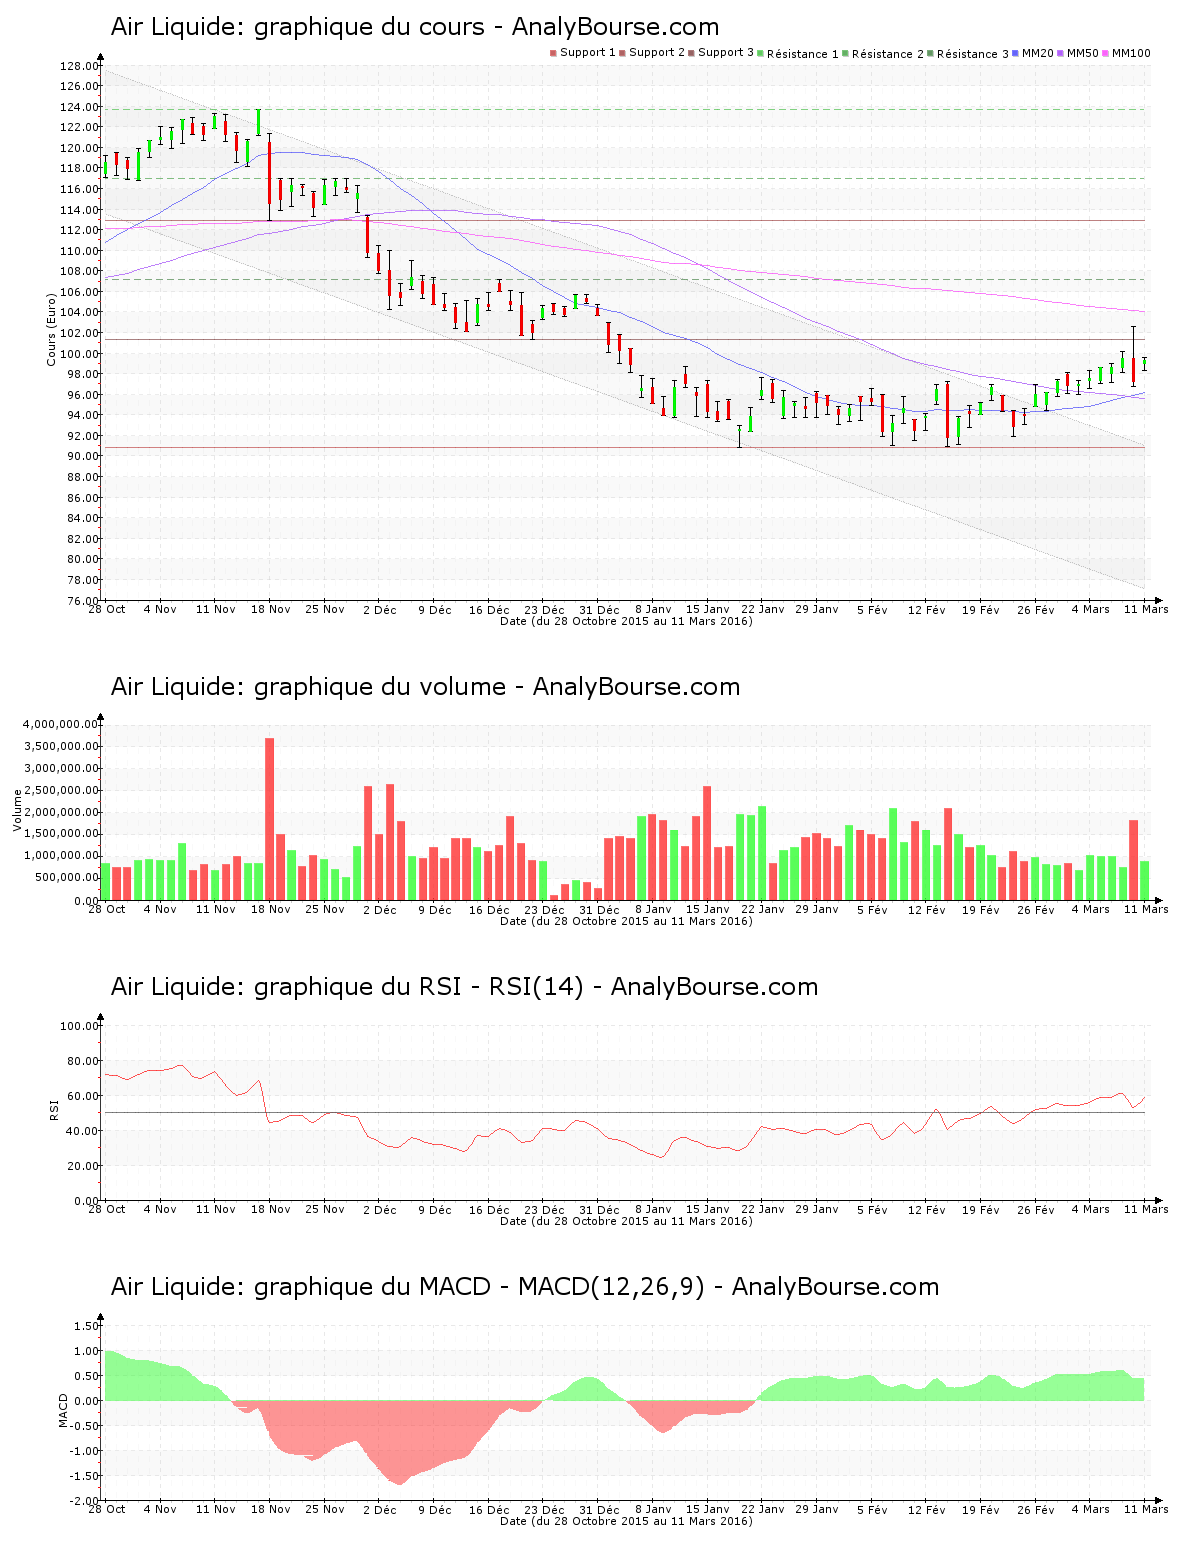Click the MM100 pink legend swatch
Image resolution: width=1200 pixels, height=1550 pixels.
[1106, 53]
